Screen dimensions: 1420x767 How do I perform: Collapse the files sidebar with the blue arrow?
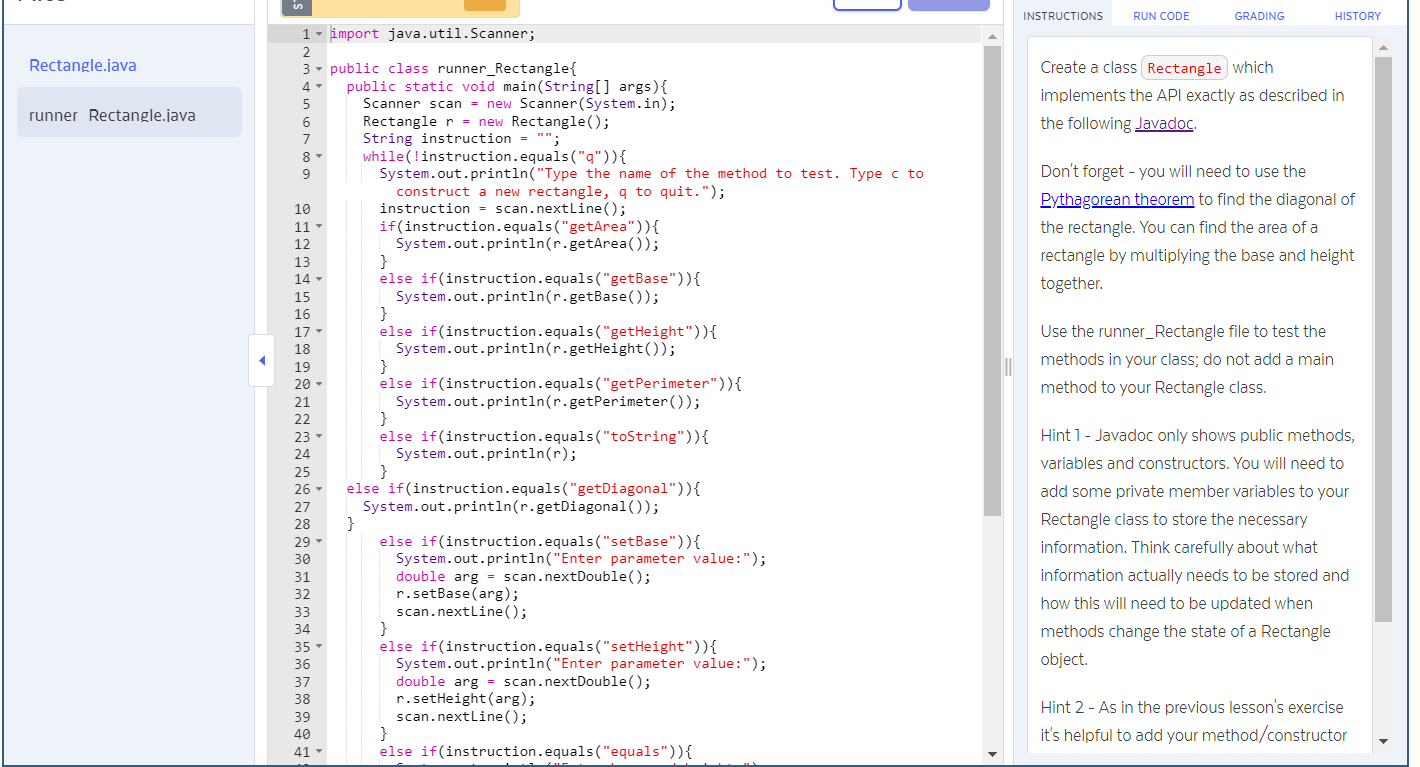point(261,360)
